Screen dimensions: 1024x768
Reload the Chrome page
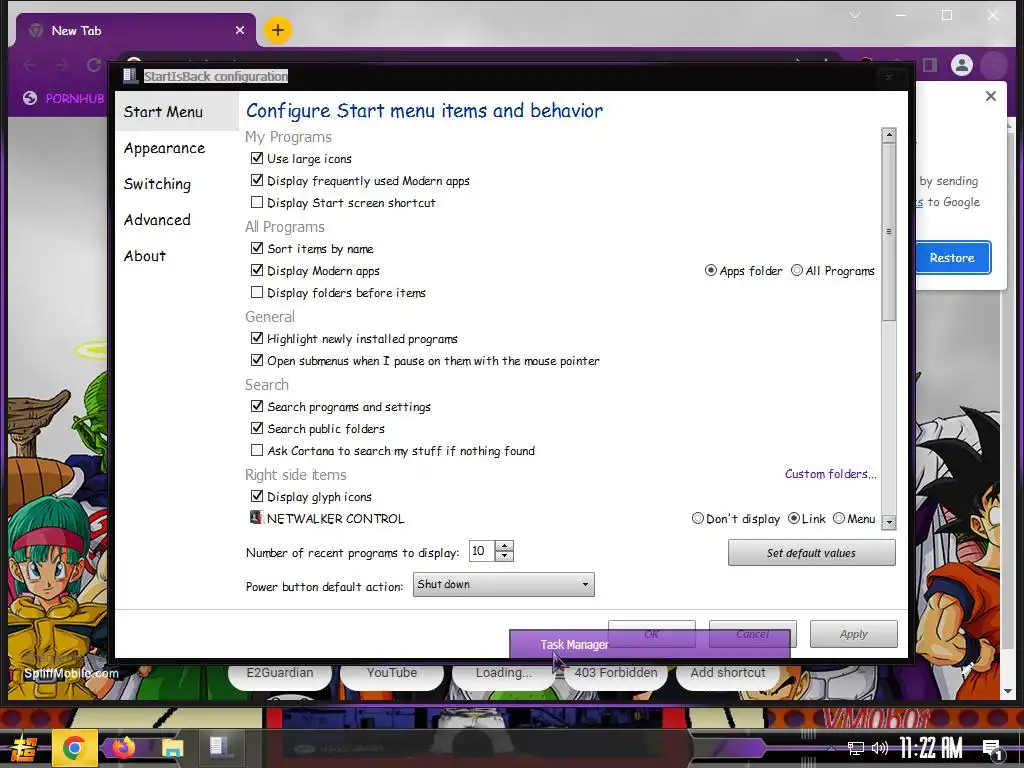tap(94, 65)
